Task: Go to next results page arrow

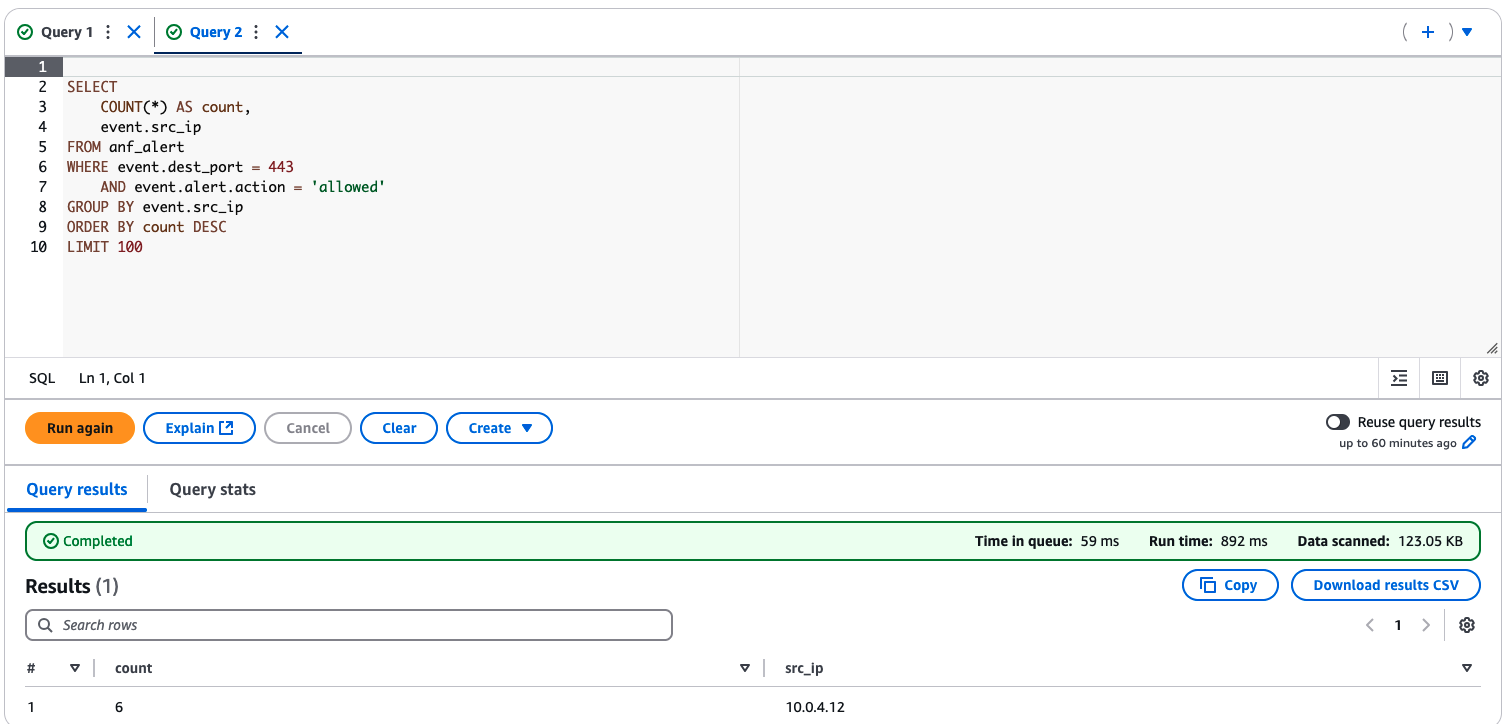Action: click(1426, 625)
